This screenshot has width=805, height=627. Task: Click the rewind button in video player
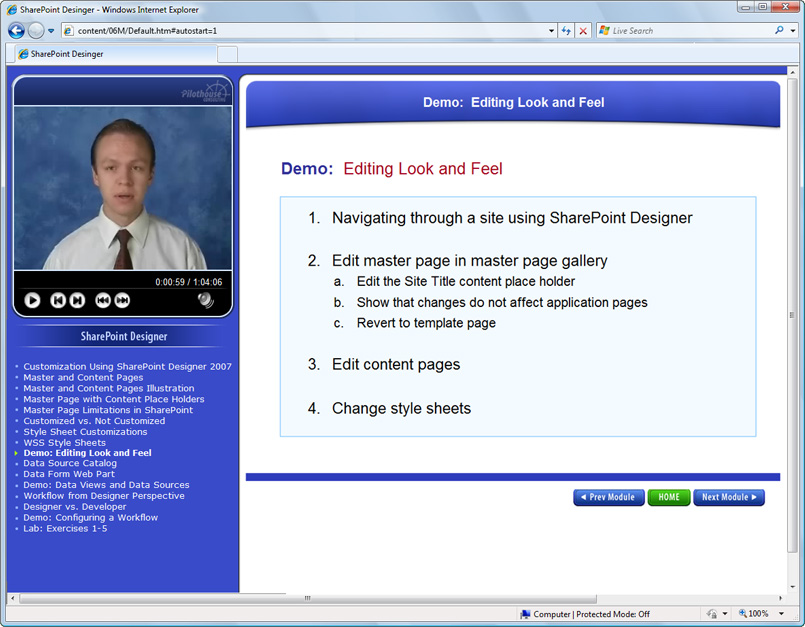pos(103,300)
